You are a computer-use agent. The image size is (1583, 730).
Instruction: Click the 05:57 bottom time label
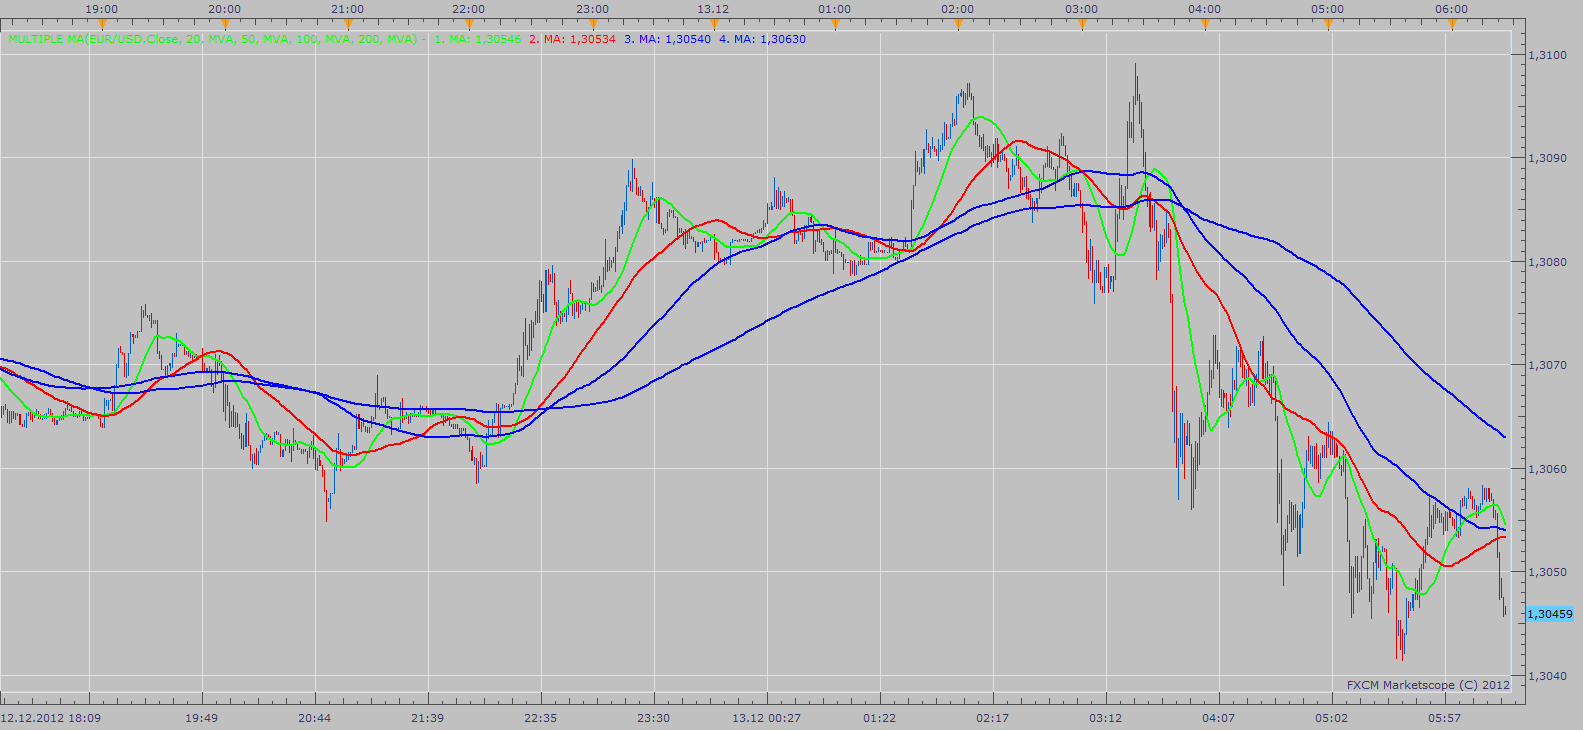point(1445,718)
